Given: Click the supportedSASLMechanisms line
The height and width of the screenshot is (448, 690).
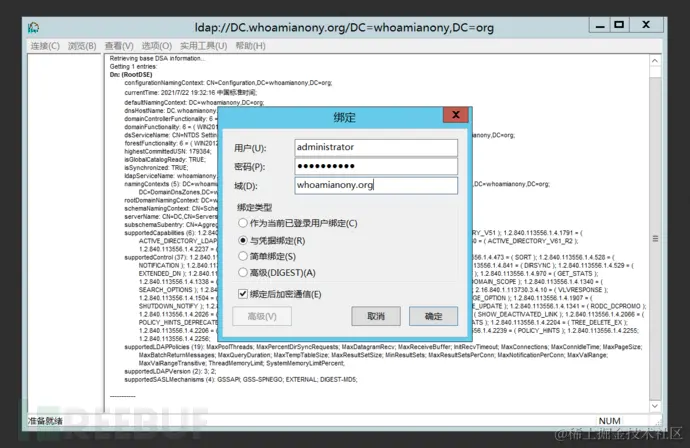Looking at the screenshot, I should [241, 379].
